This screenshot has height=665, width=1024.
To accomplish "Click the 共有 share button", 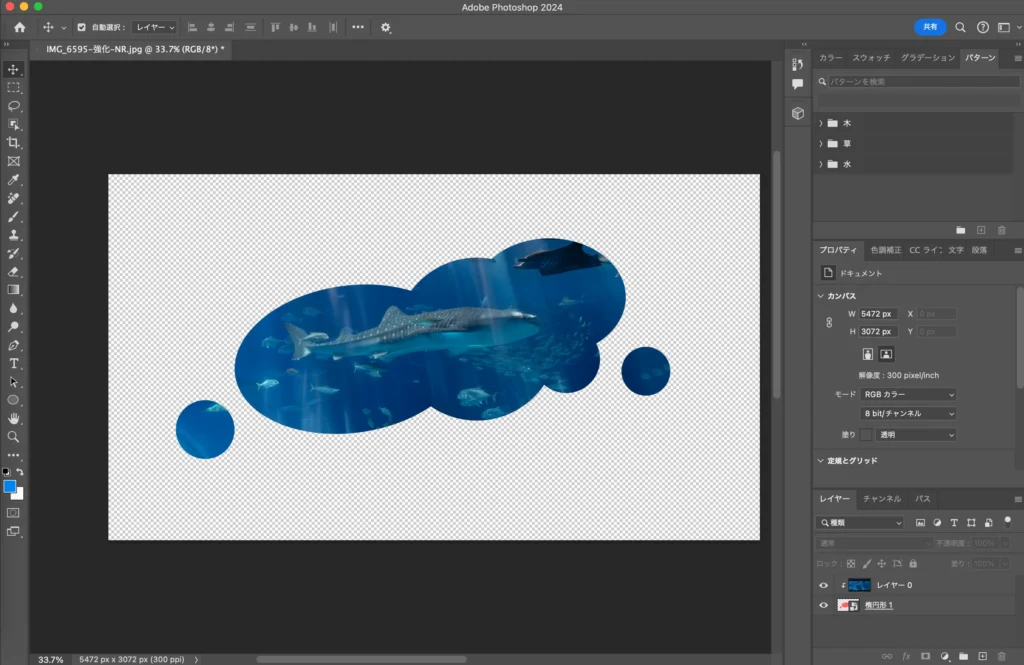I will (929, 28).
